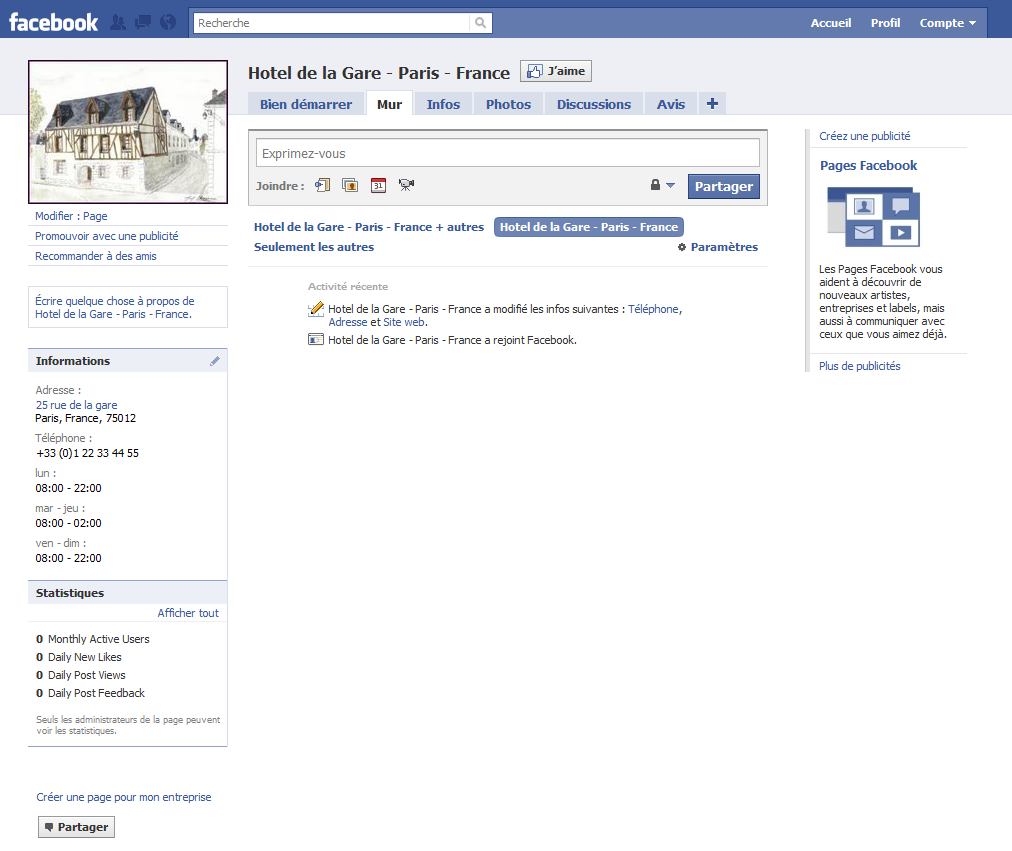Click Adresse link in recent activity

point(348,322)
